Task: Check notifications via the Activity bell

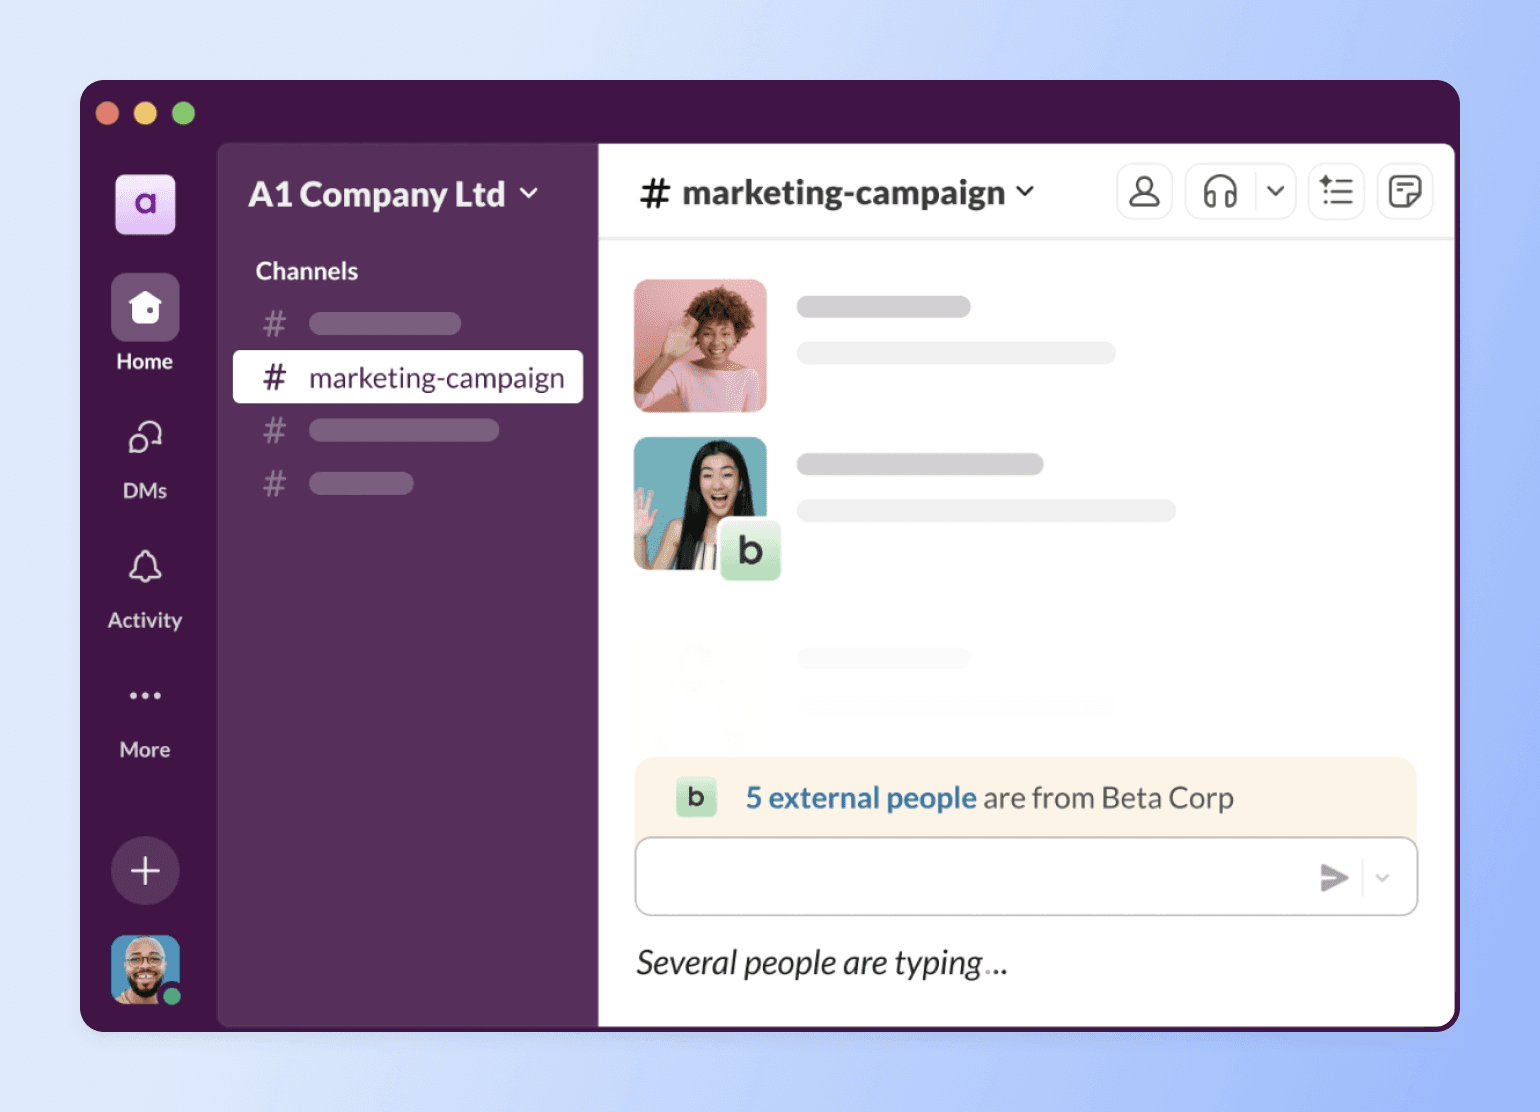Action: pos(144,567)
